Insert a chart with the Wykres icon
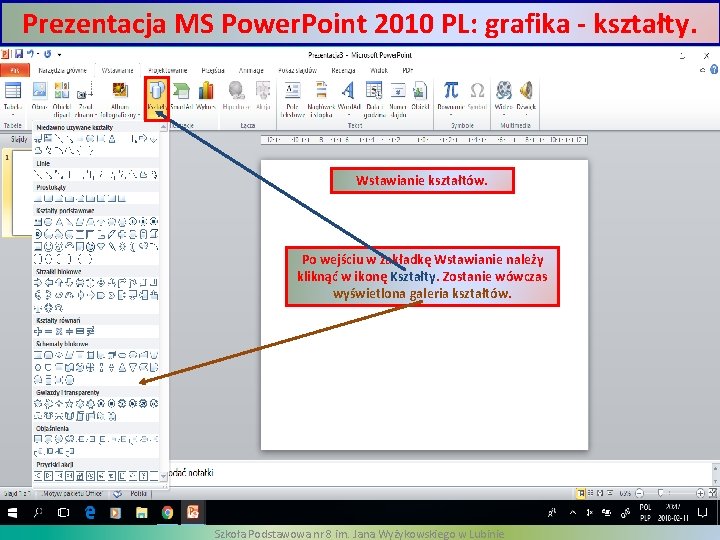720x540 pixels. coord(205,90)
